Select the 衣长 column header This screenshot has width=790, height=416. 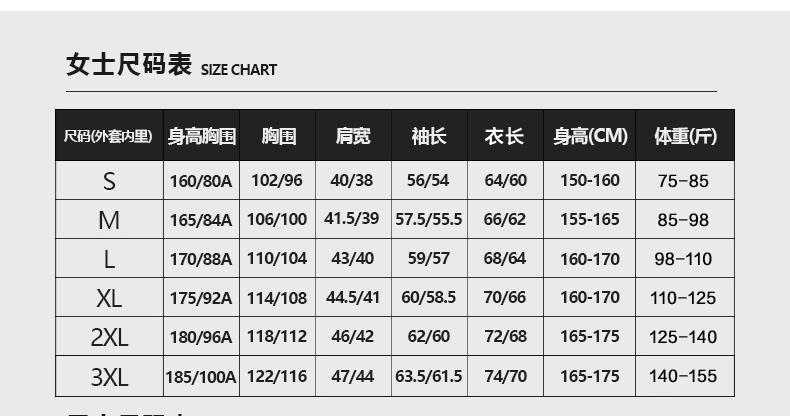[x=505, y=136]
